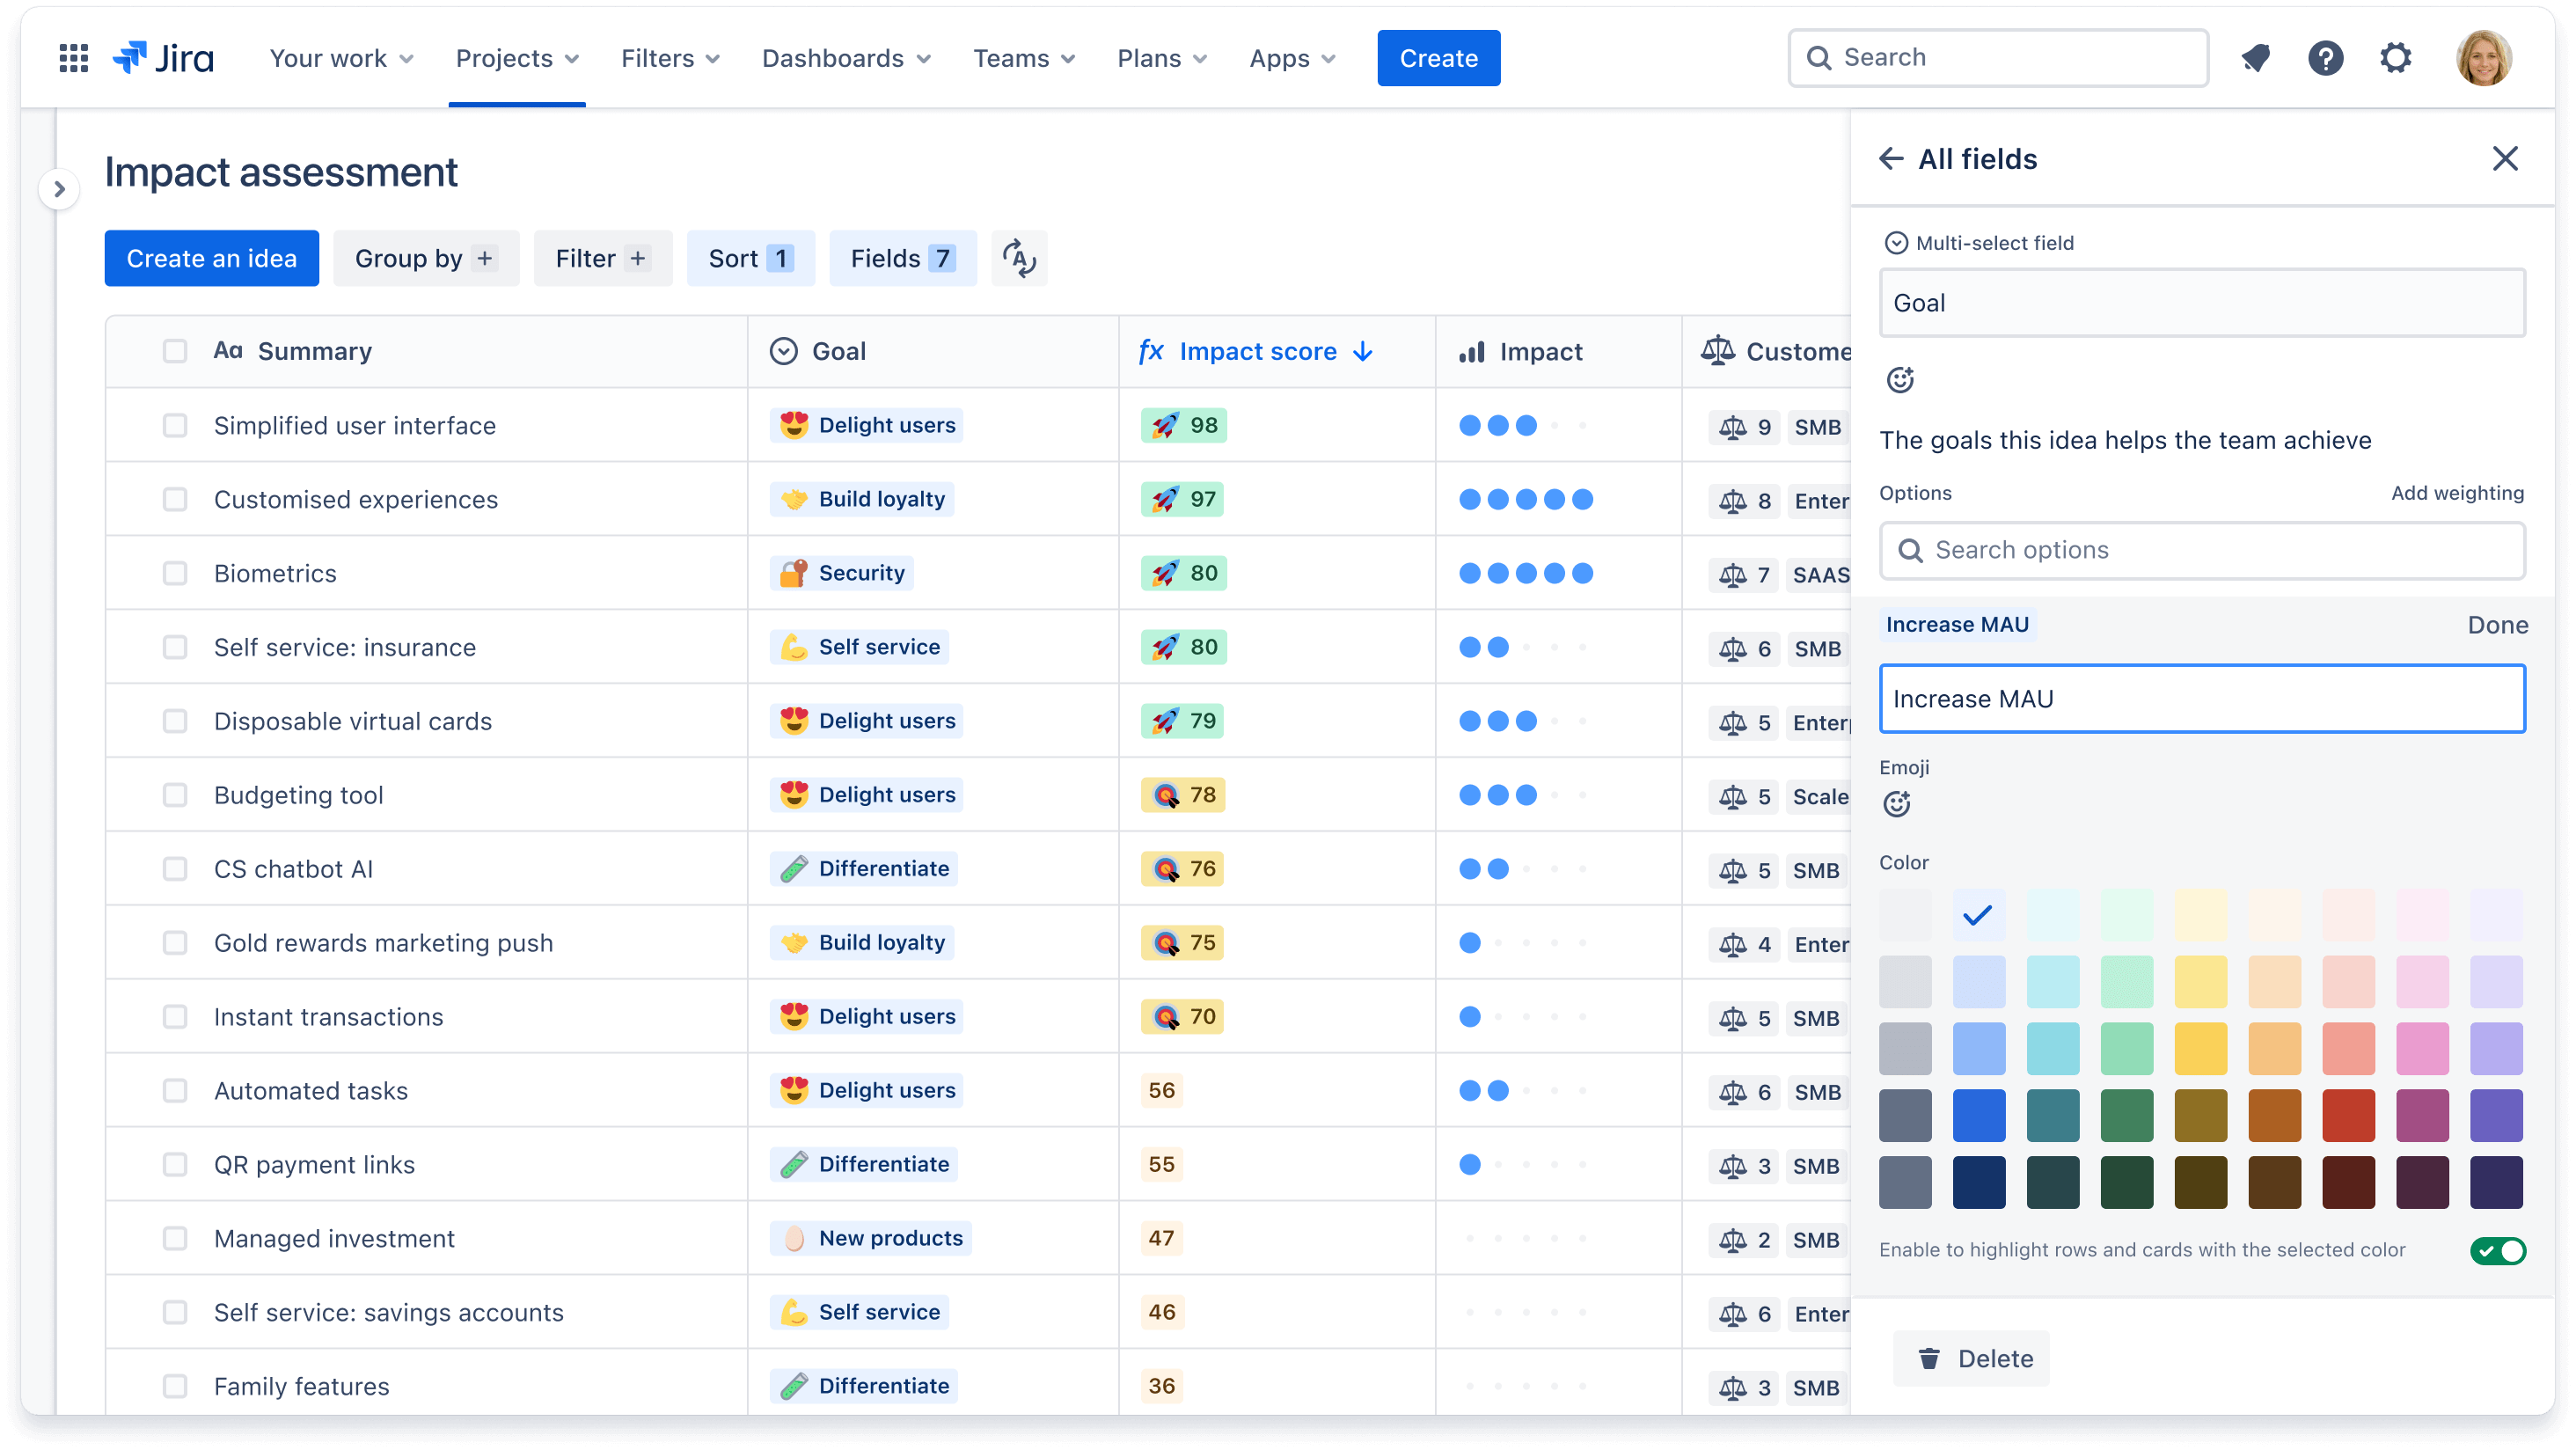The image size is (2576, 1450).
Task: Check the checkbox next to Biometrics
Action: (x=175, y=573)
